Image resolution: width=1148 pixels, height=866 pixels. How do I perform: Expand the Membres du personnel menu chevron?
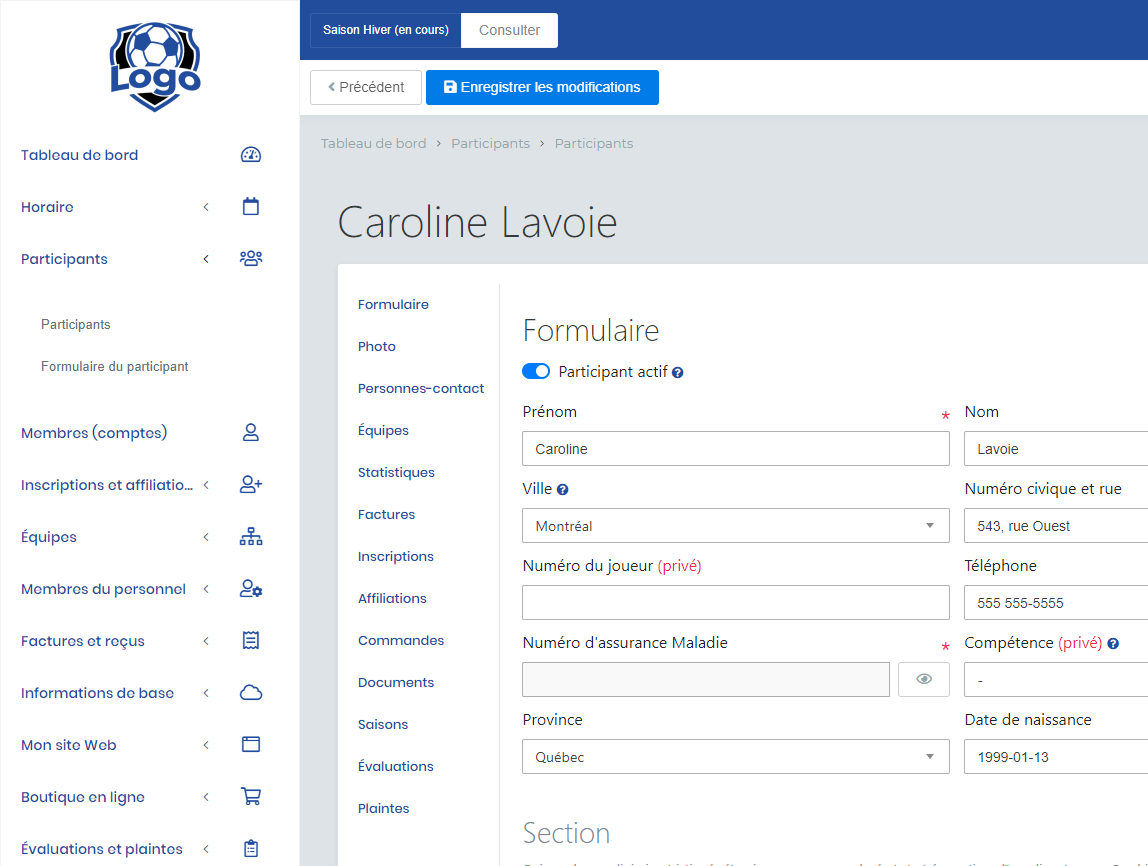pyautogui.click(x=206, y=589)
